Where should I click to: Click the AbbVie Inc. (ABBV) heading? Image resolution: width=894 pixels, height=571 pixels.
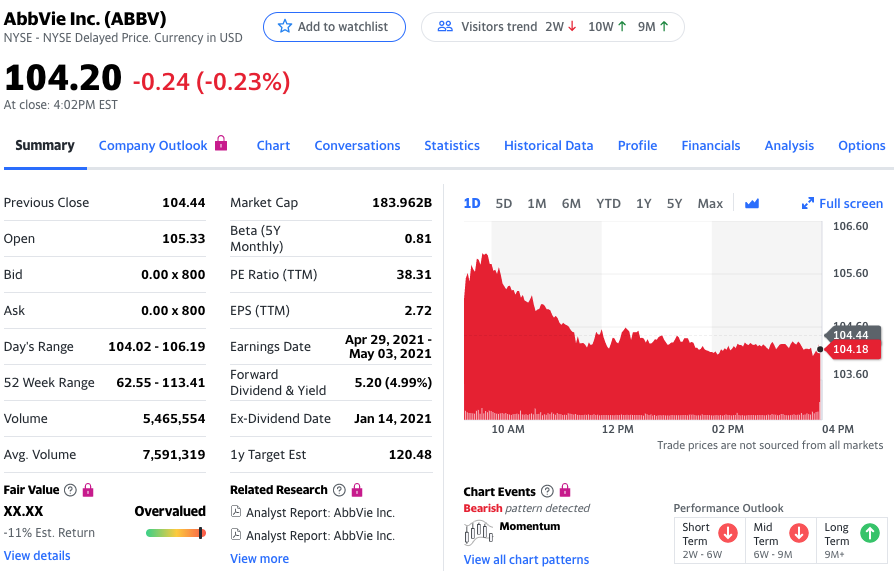coord(85,19)
